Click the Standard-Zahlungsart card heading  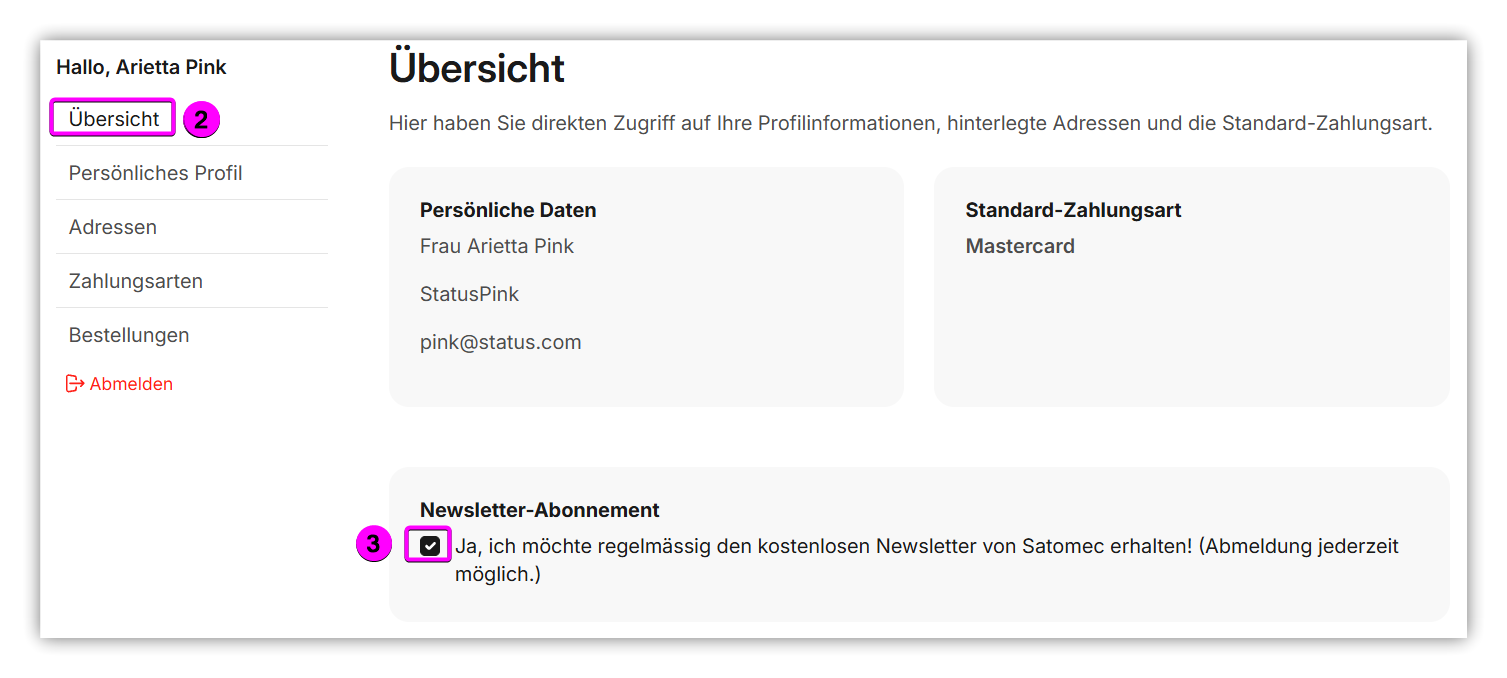pyautogui.click(x=1073, y=210)
